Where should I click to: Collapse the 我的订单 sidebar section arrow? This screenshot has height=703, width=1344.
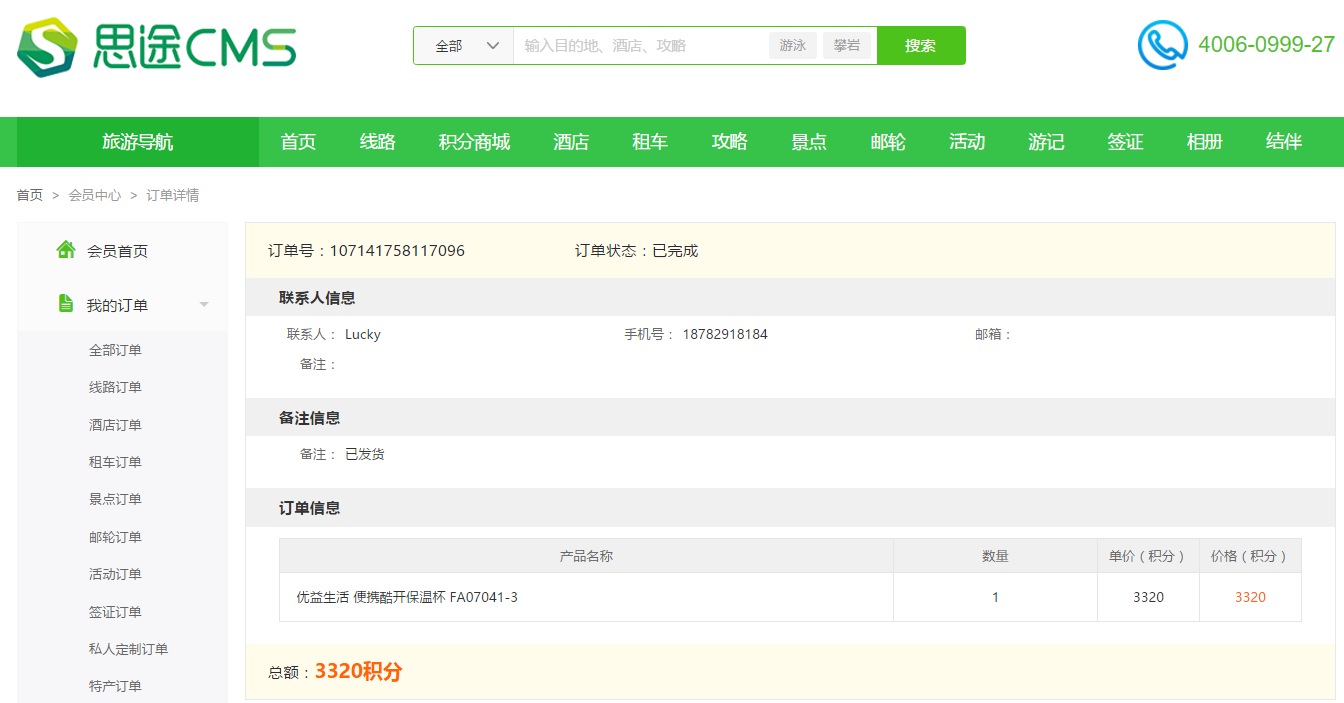204,305
